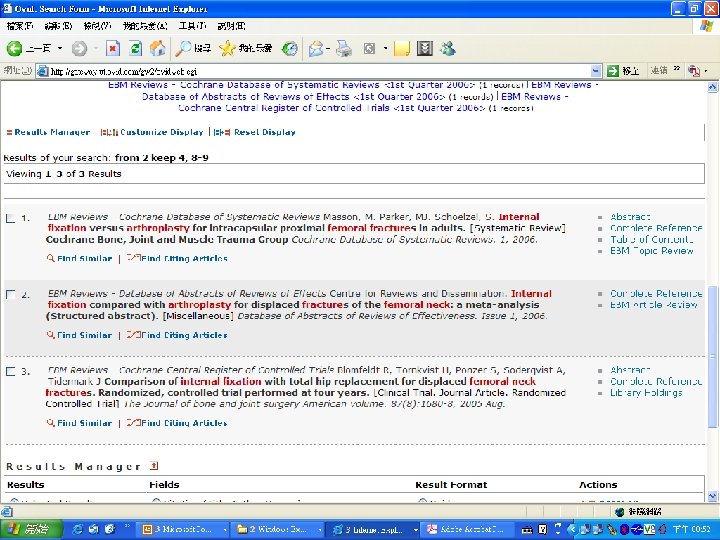
Task: Open EBM Article Review for result 2
Action: tap(654, 304)
